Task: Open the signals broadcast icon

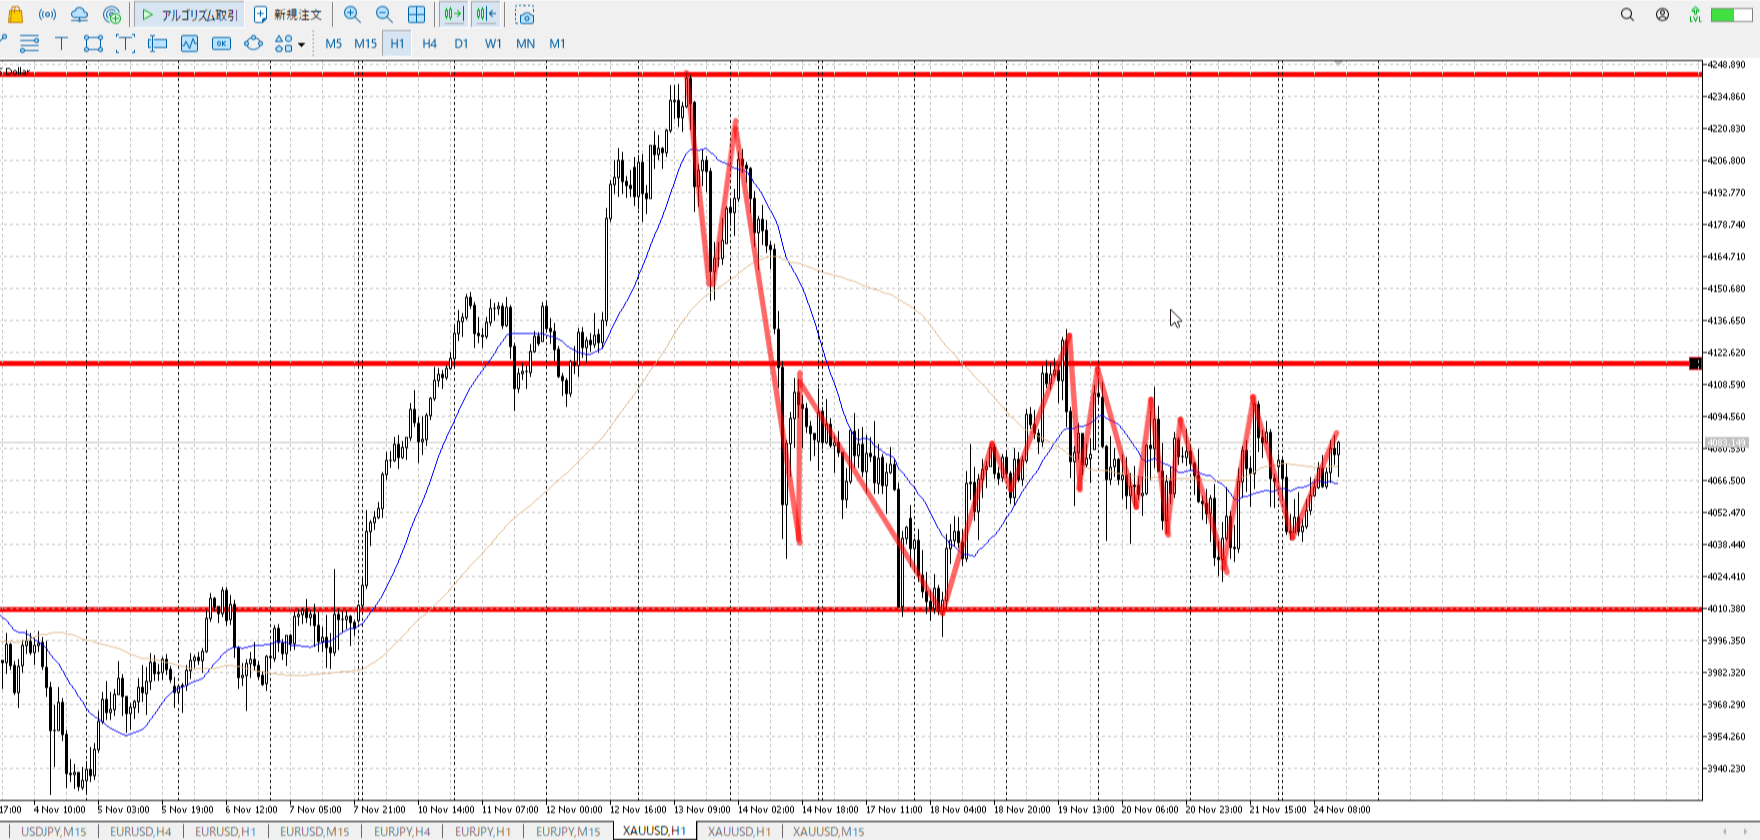Action: click(x=47, y=15)
